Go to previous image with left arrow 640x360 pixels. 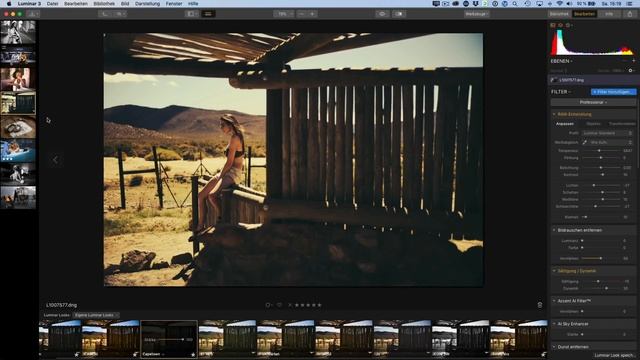pos(55,160)
